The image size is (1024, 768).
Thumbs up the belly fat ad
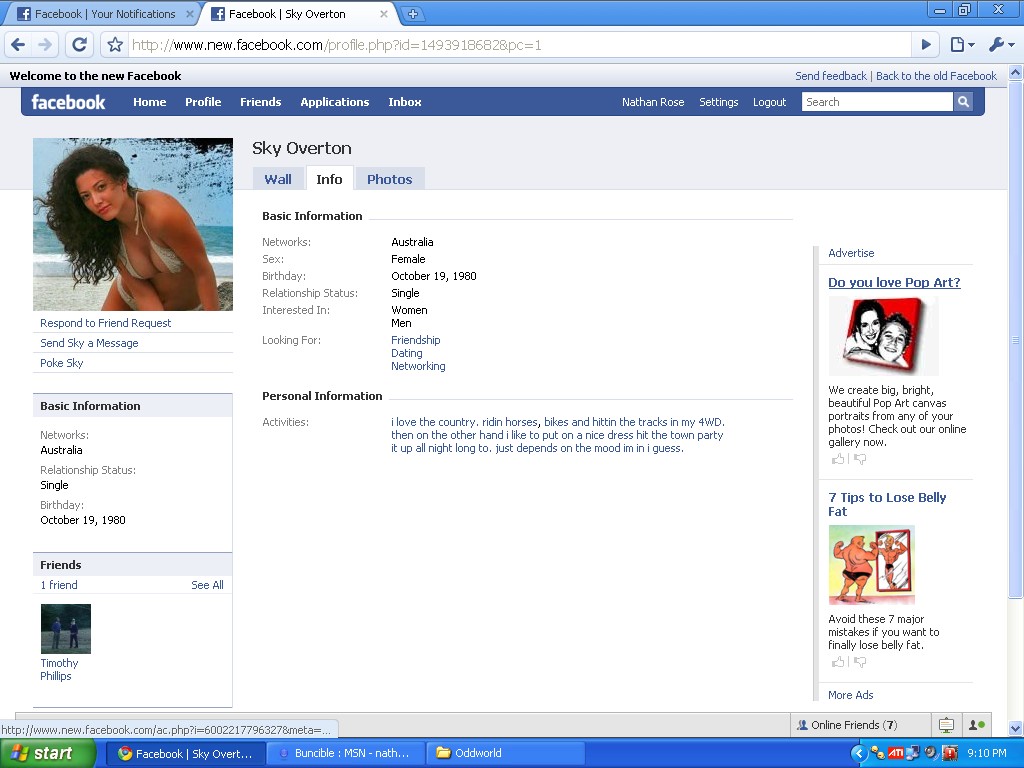point(838,662)
